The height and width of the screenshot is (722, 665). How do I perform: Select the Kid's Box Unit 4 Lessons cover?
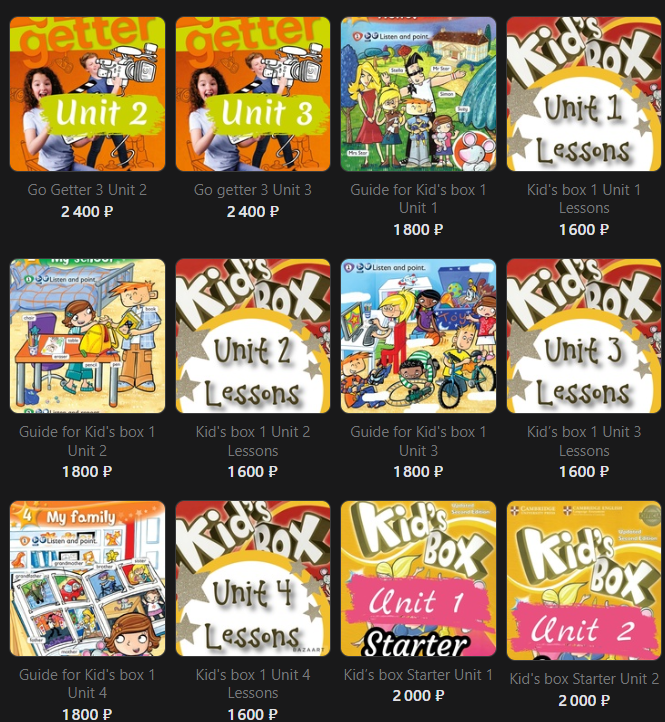[253, 578]
